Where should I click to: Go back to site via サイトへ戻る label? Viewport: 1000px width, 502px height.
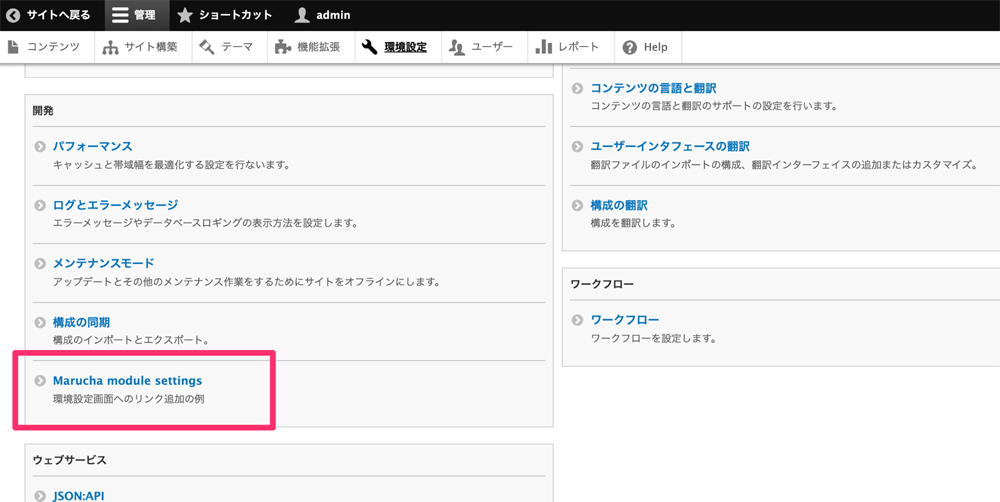58,15
